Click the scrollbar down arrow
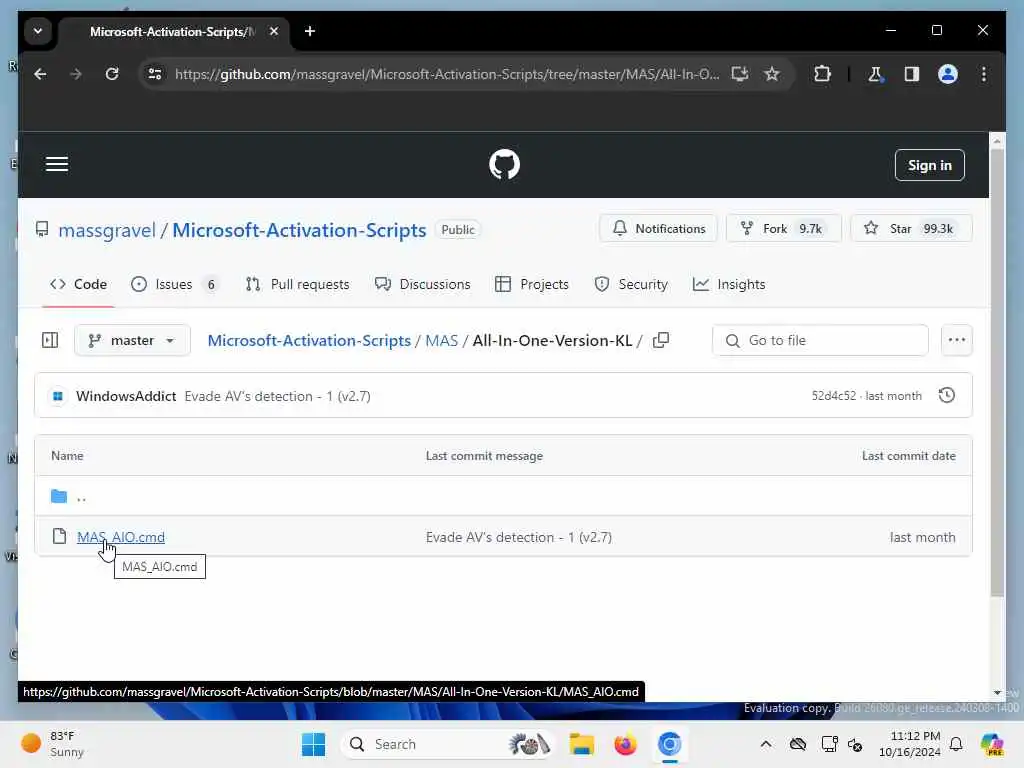The height and width of the screenshot is (768, 1024). click(997, 692)
